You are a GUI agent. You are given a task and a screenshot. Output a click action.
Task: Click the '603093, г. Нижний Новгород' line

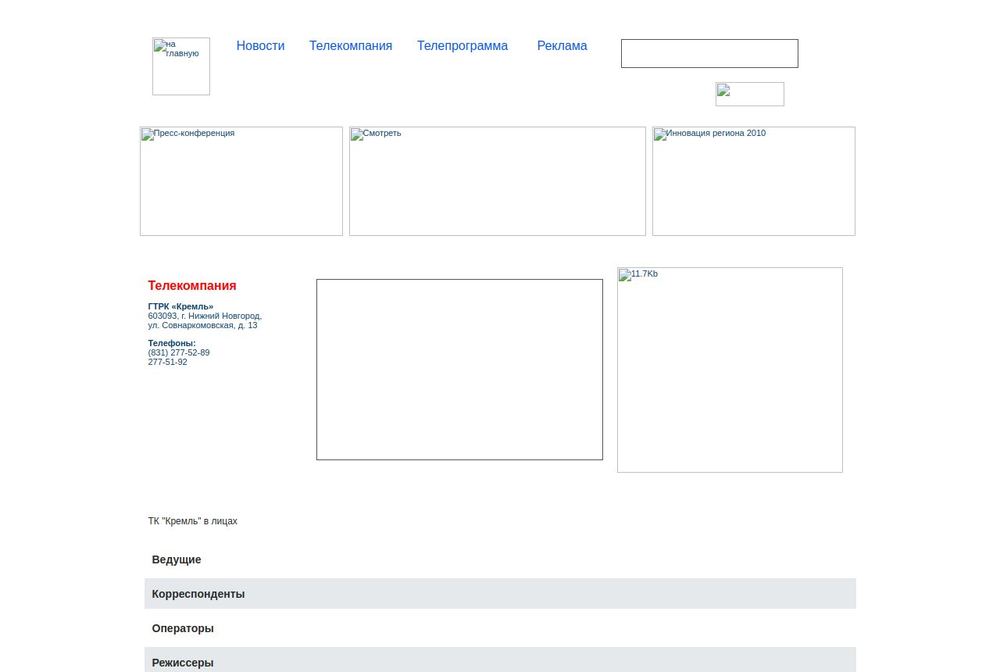pos(205,316)
